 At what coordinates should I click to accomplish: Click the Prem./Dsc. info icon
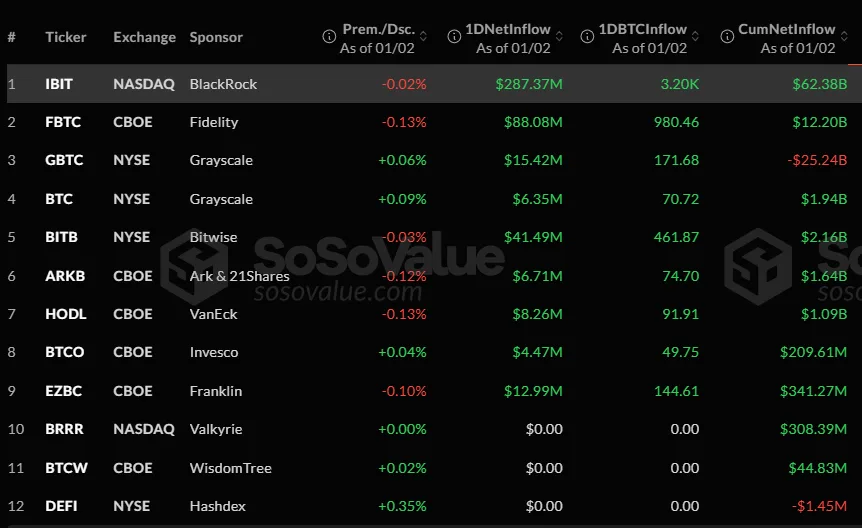point(329,36)
